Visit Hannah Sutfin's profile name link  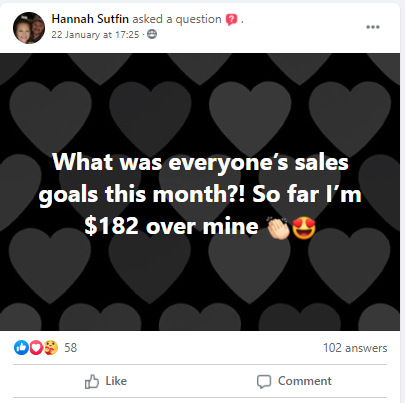(90, 19)
